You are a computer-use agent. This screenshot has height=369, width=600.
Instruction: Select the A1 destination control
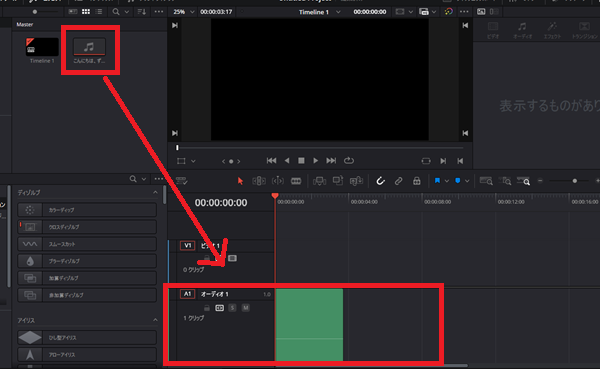(188, 294)
